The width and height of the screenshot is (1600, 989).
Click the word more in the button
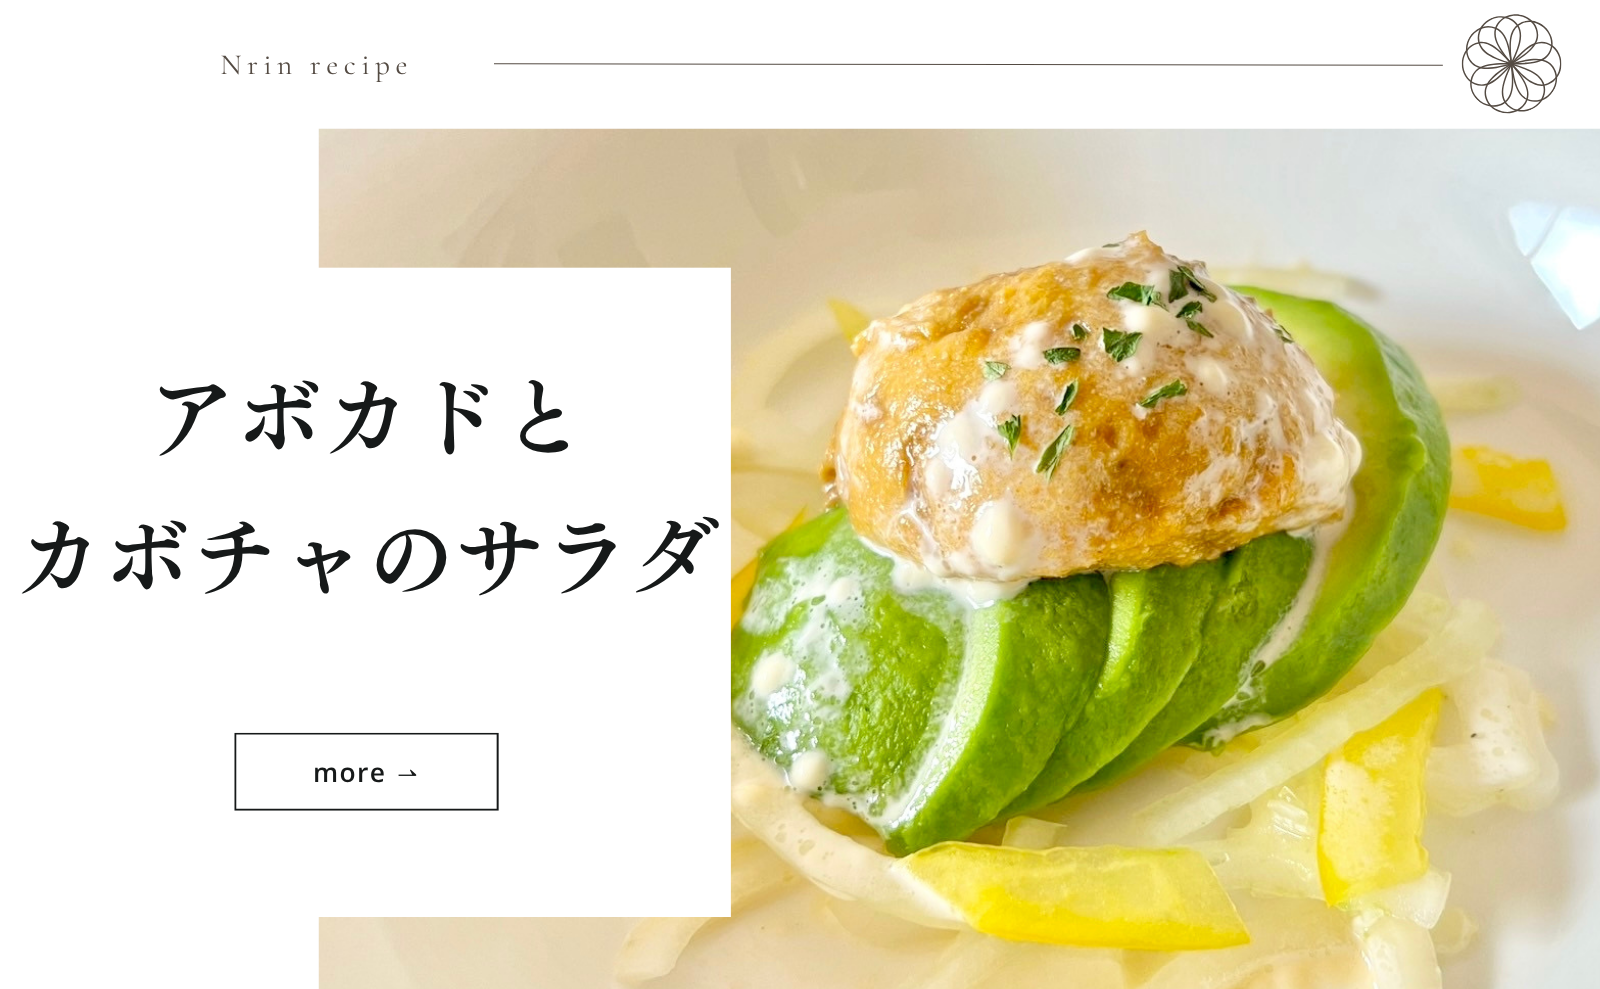pos(349,773)
